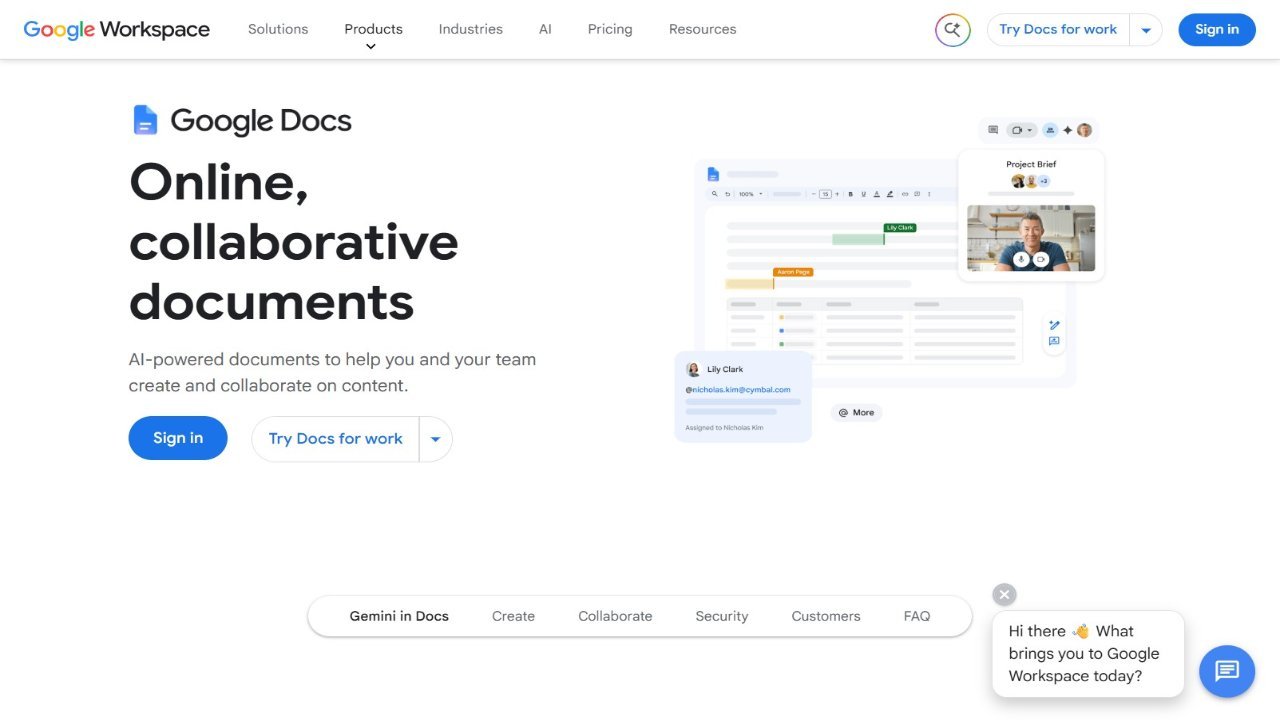Click the camera icon on the video tile

1040,259
